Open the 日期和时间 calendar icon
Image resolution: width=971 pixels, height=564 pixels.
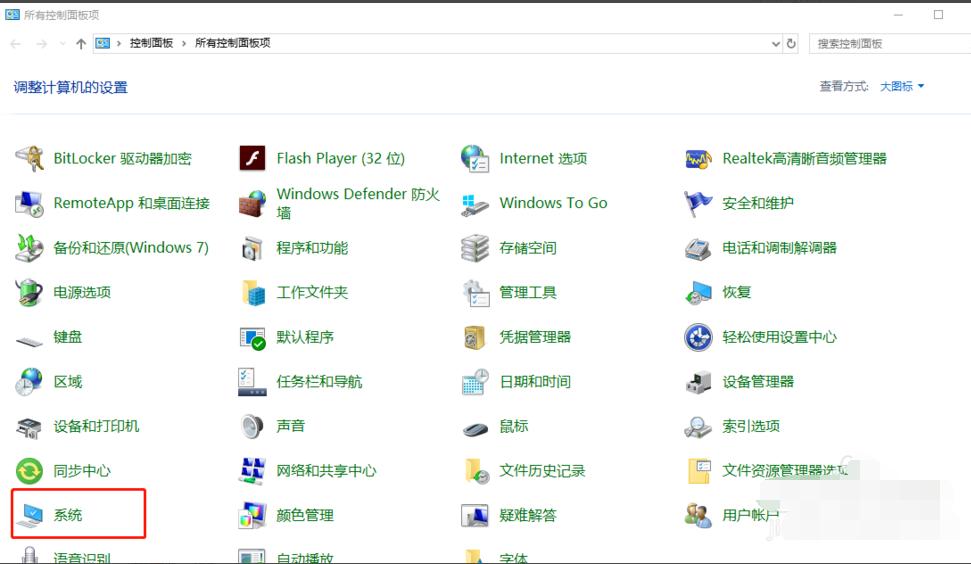[475, 381]
